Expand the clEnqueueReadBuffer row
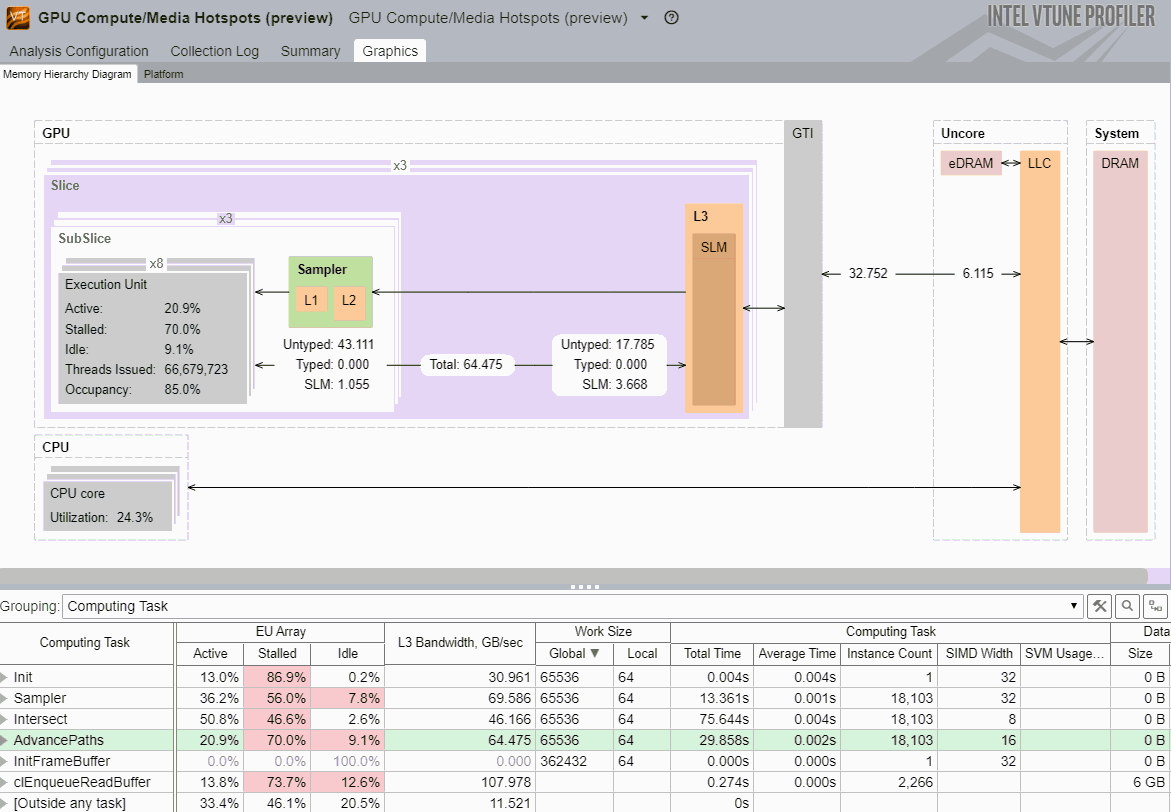Image resolution: width=1171 pixels, height=812 pixels. click(5, 782)
